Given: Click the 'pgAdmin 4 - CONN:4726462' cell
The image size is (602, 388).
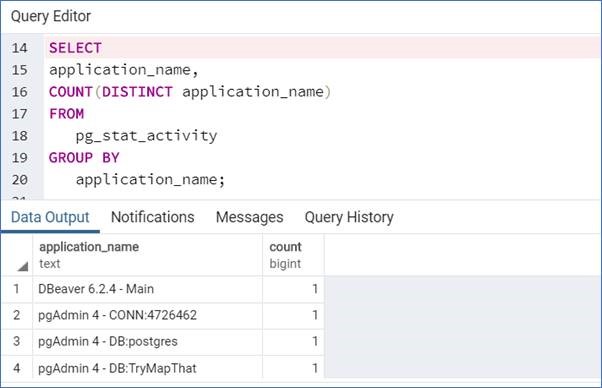Looking at the screenshot, I should pyautogui.click(x=147, y=315).
